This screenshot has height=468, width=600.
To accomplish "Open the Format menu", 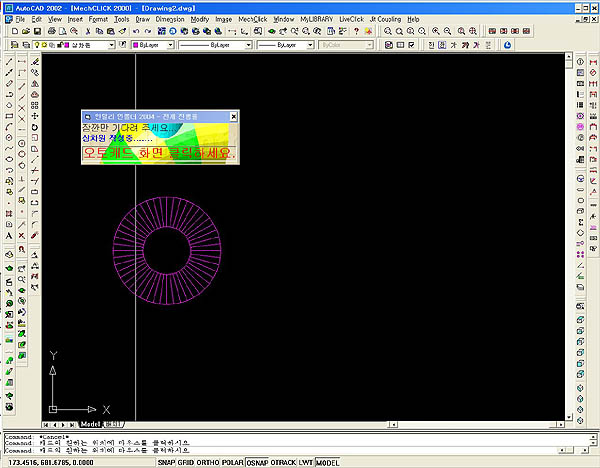I will coord(98,19).
